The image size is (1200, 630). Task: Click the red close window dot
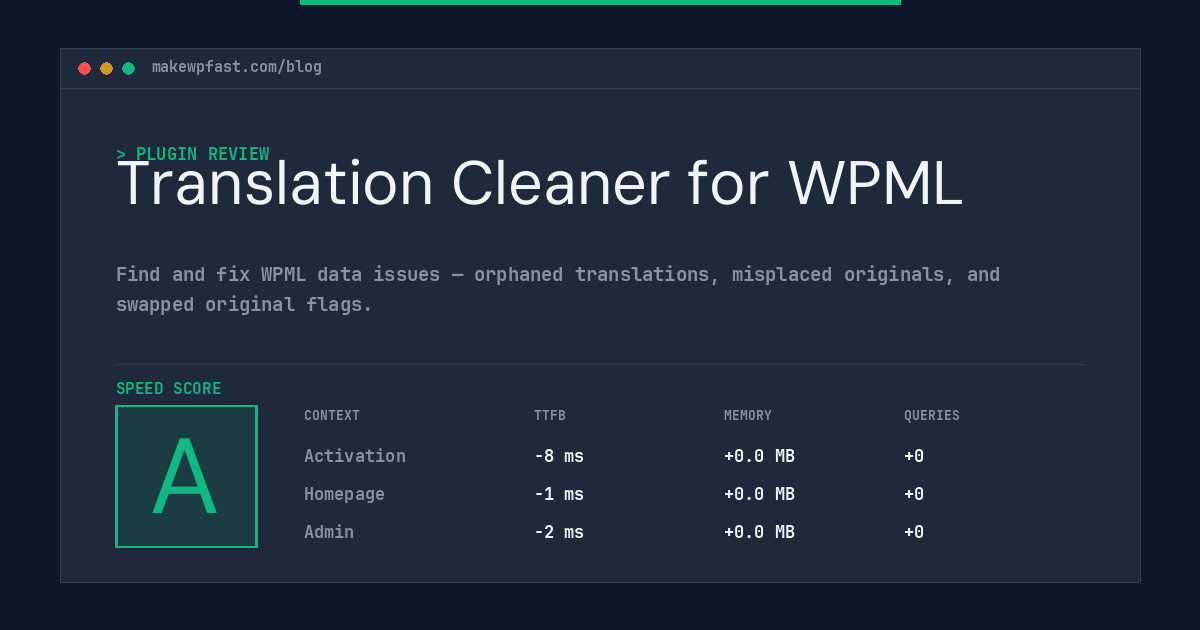pyautogui.click(x=84, y=68)
